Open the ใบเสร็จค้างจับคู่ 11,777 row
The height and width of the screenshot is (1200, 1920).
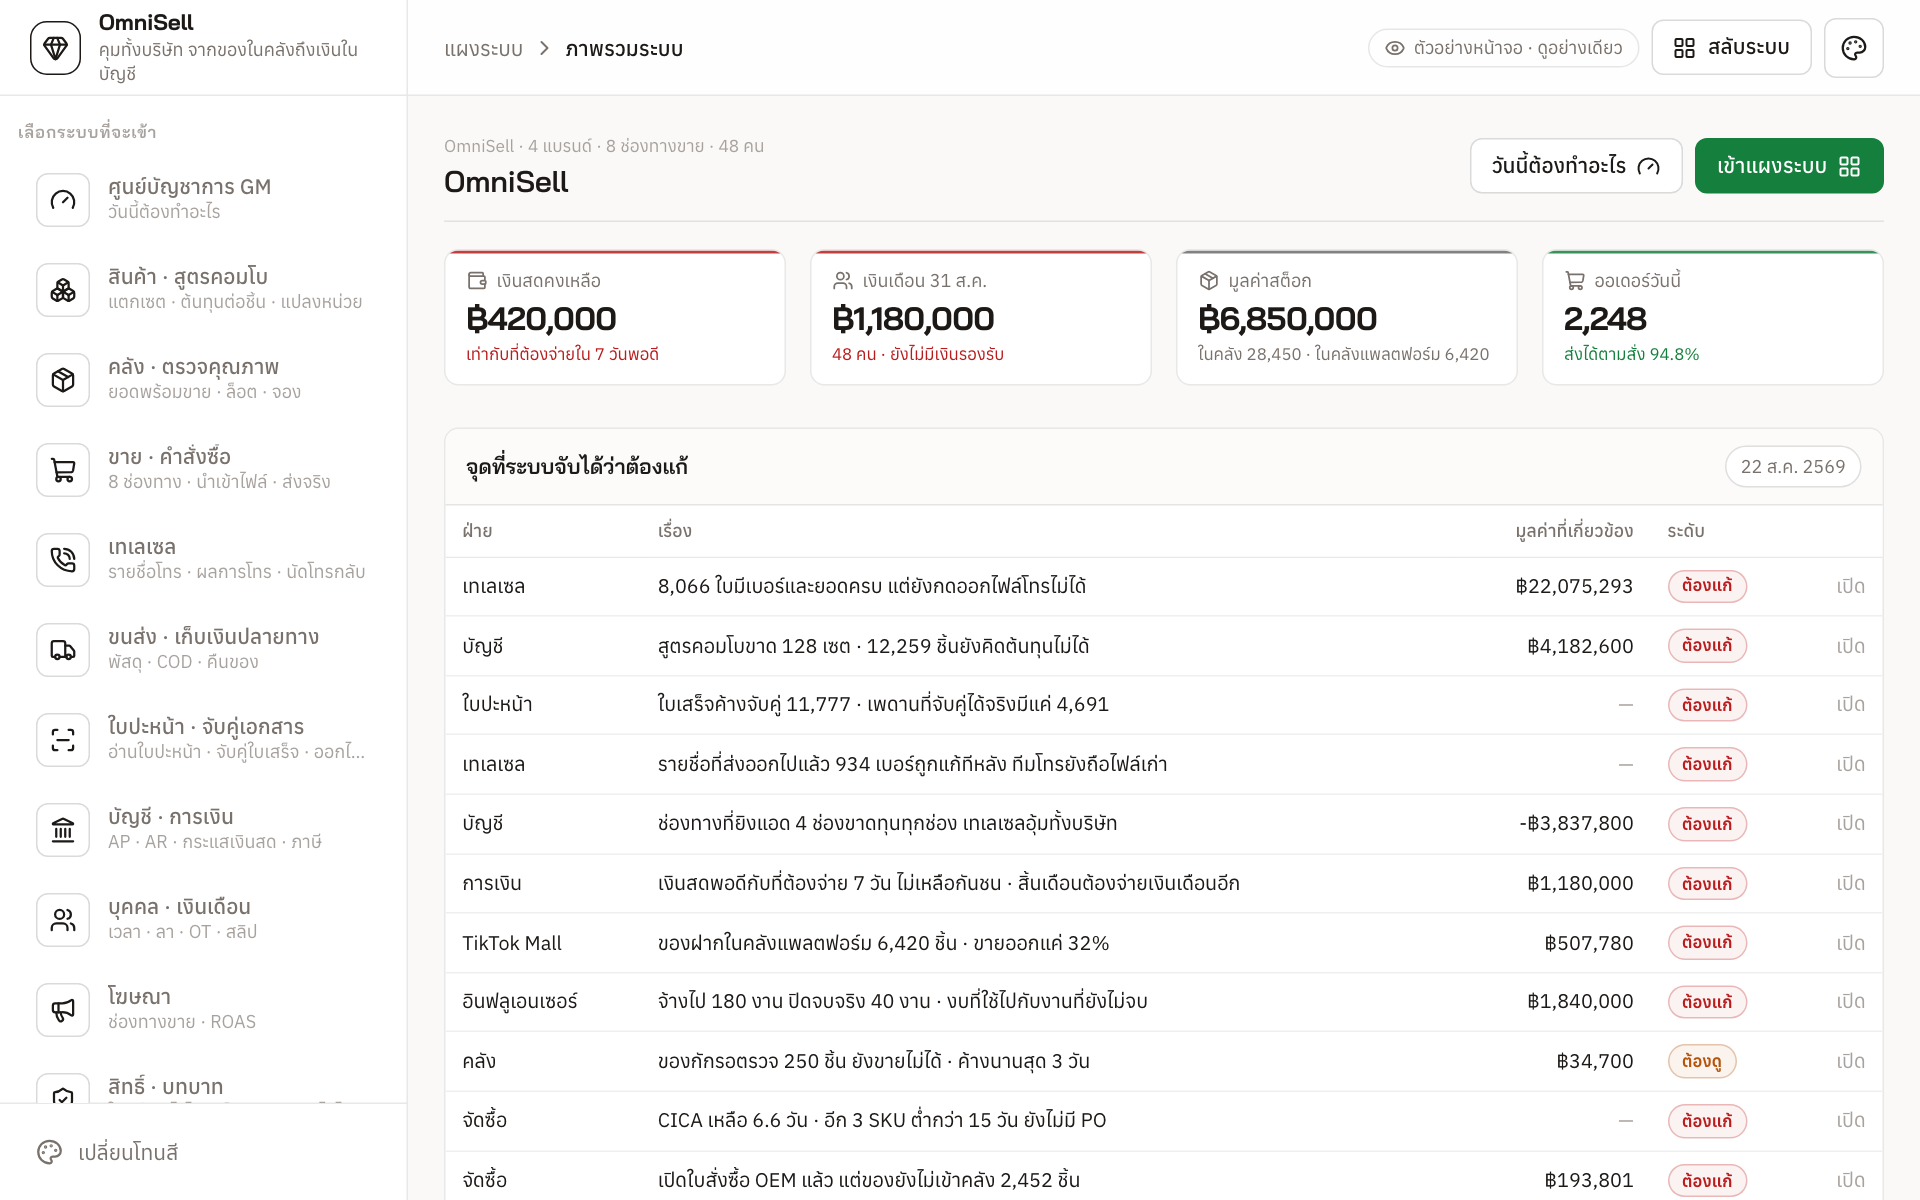click(1164, 705)
